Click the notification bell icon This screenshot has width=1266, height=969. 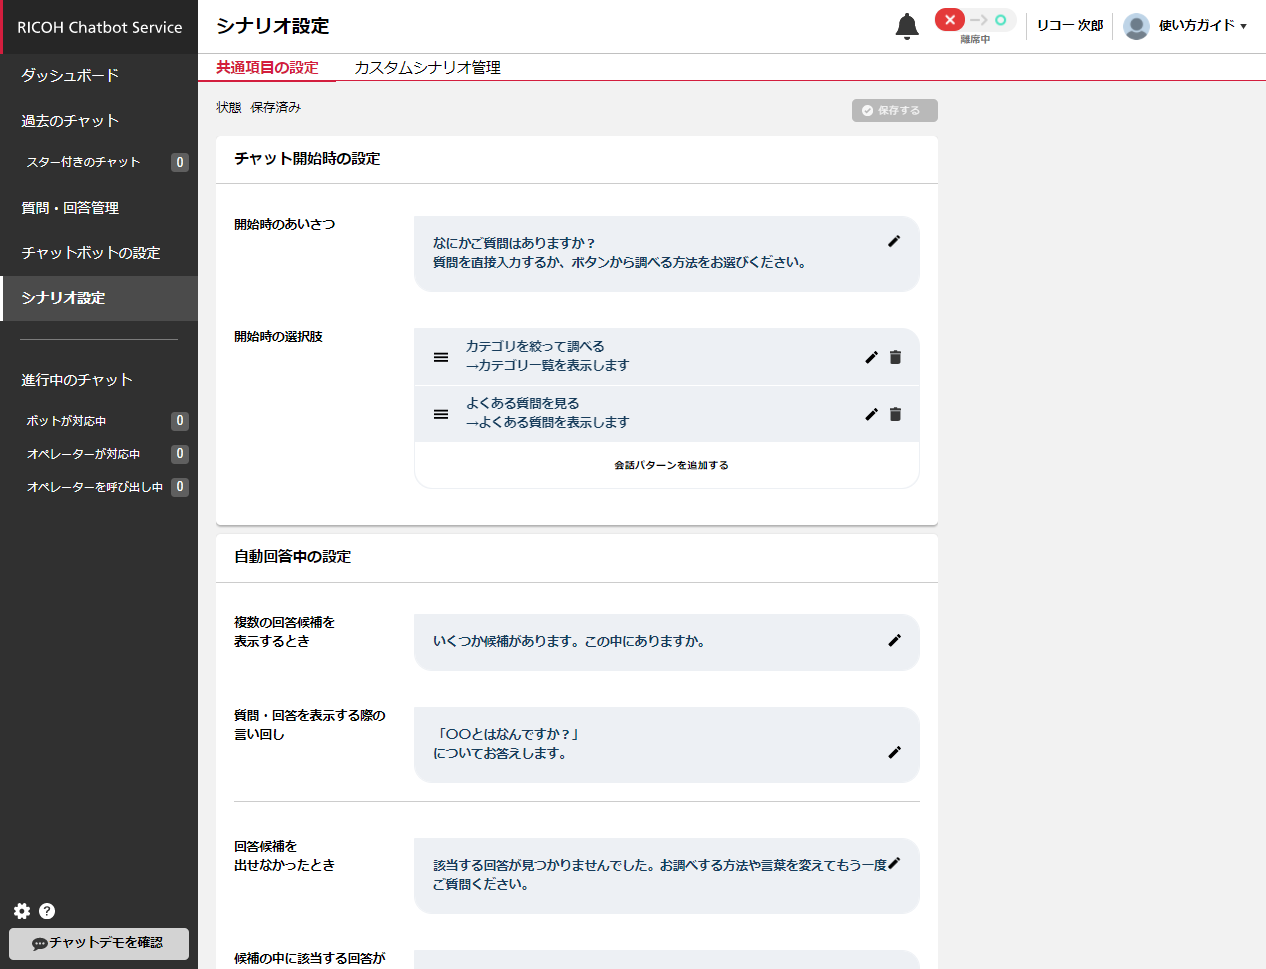(906, 26)
